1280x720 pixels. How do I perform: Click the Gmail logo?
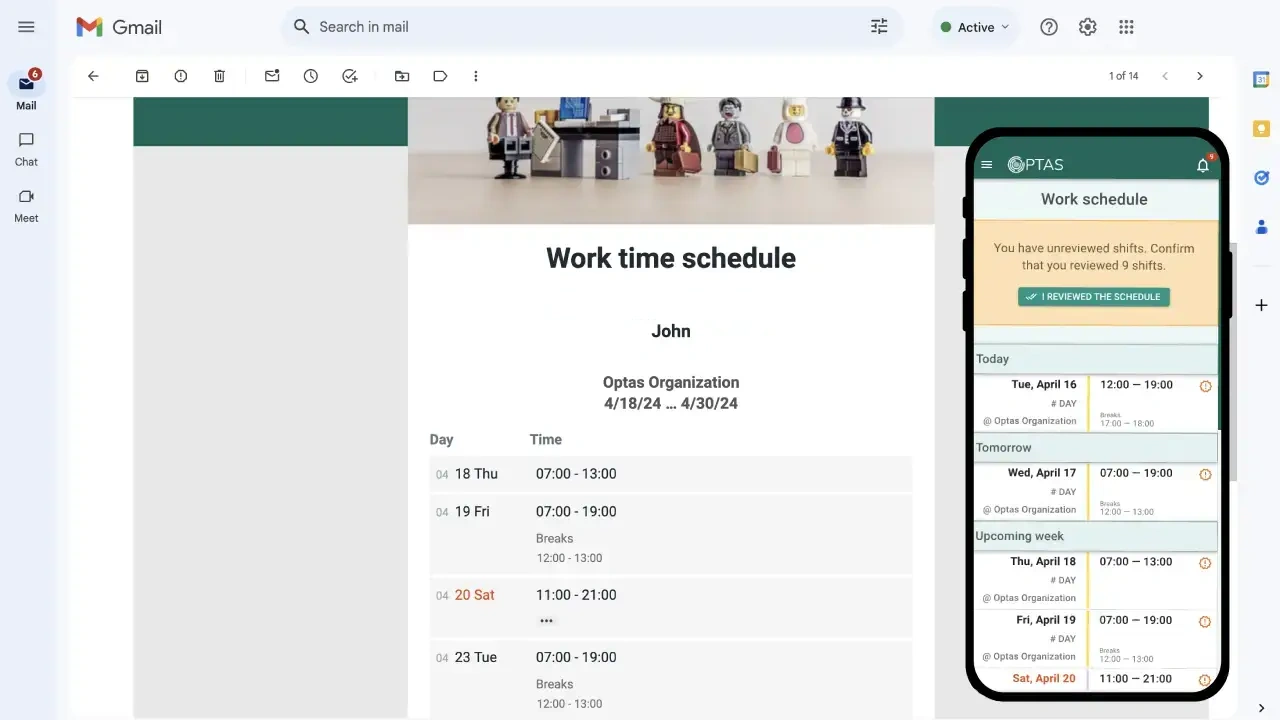click(x=119, y=27)
